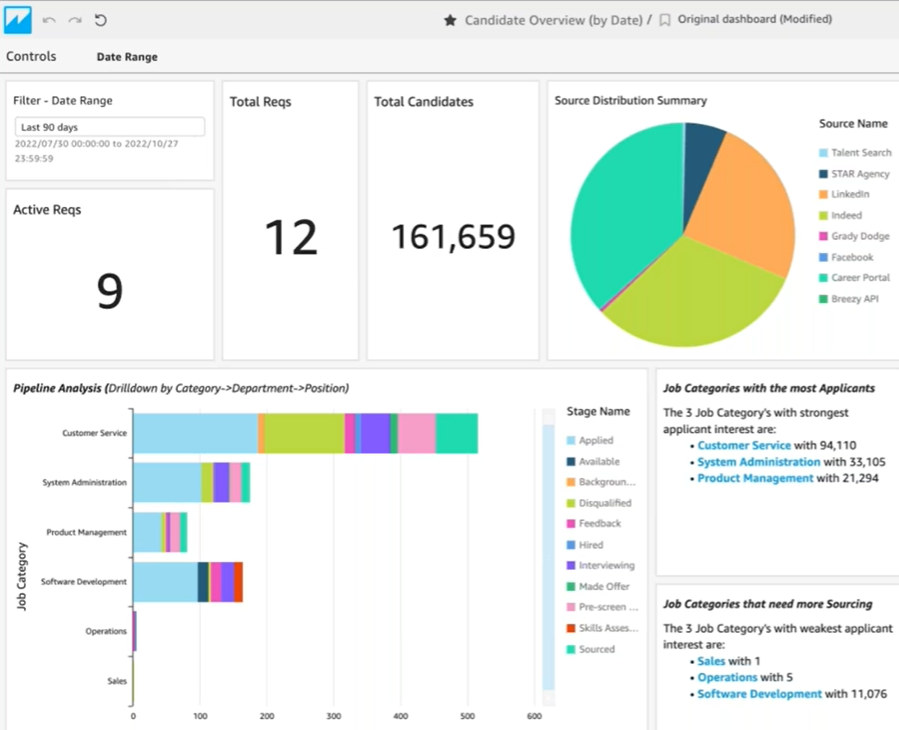Click the Active Reqs value 9
This screenshot has height=730, width=899.
pyautogui.click(x=110, y=291)
